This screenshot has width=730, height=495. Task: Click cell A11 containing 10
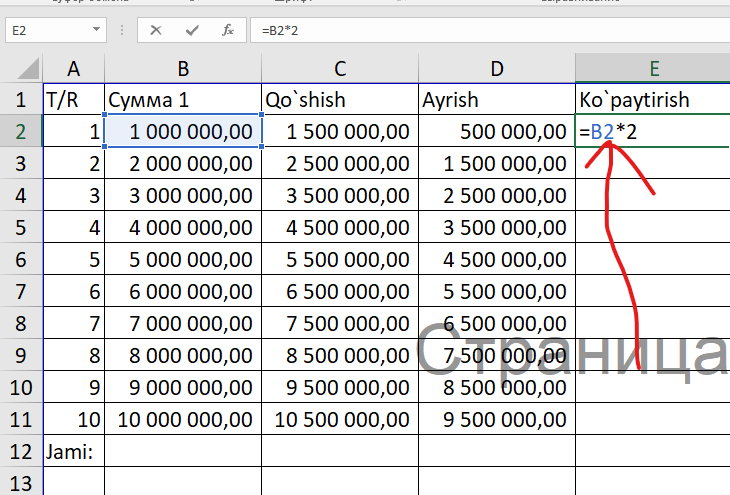pyautogui.click(x=74, y=419)
